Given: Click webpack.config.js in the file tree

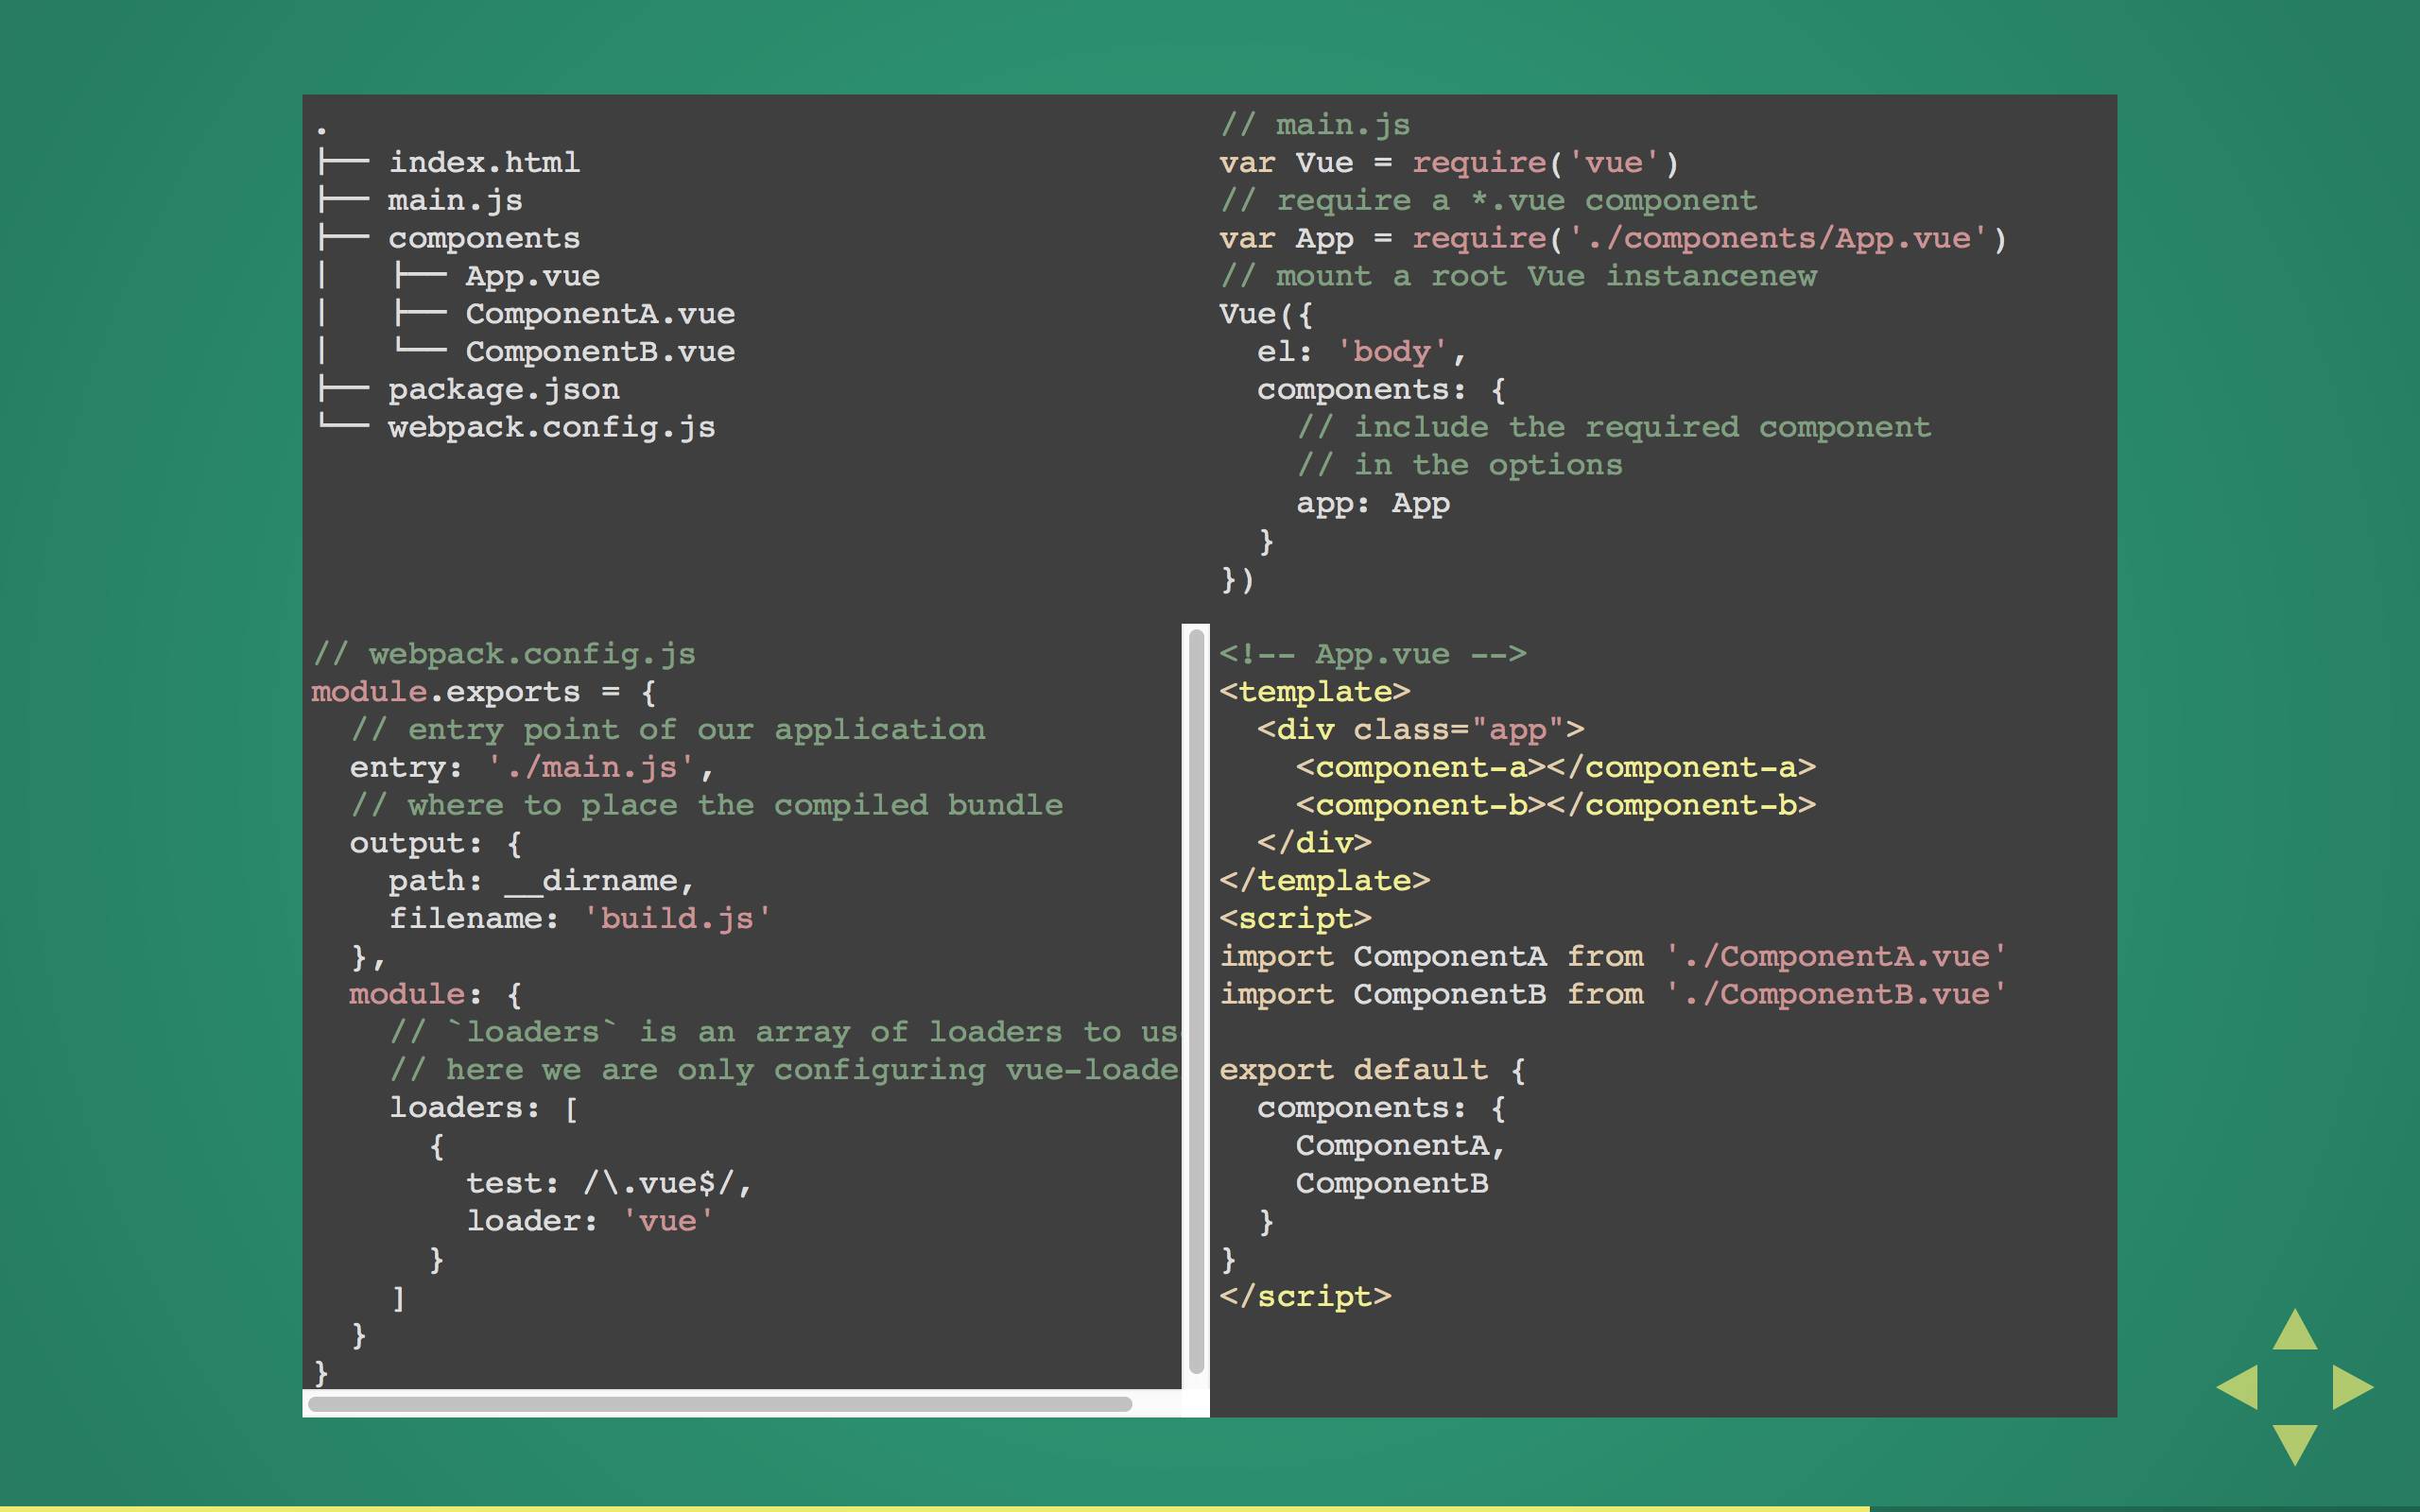Looking at the screenshot, I should click(x=552, y=427).
